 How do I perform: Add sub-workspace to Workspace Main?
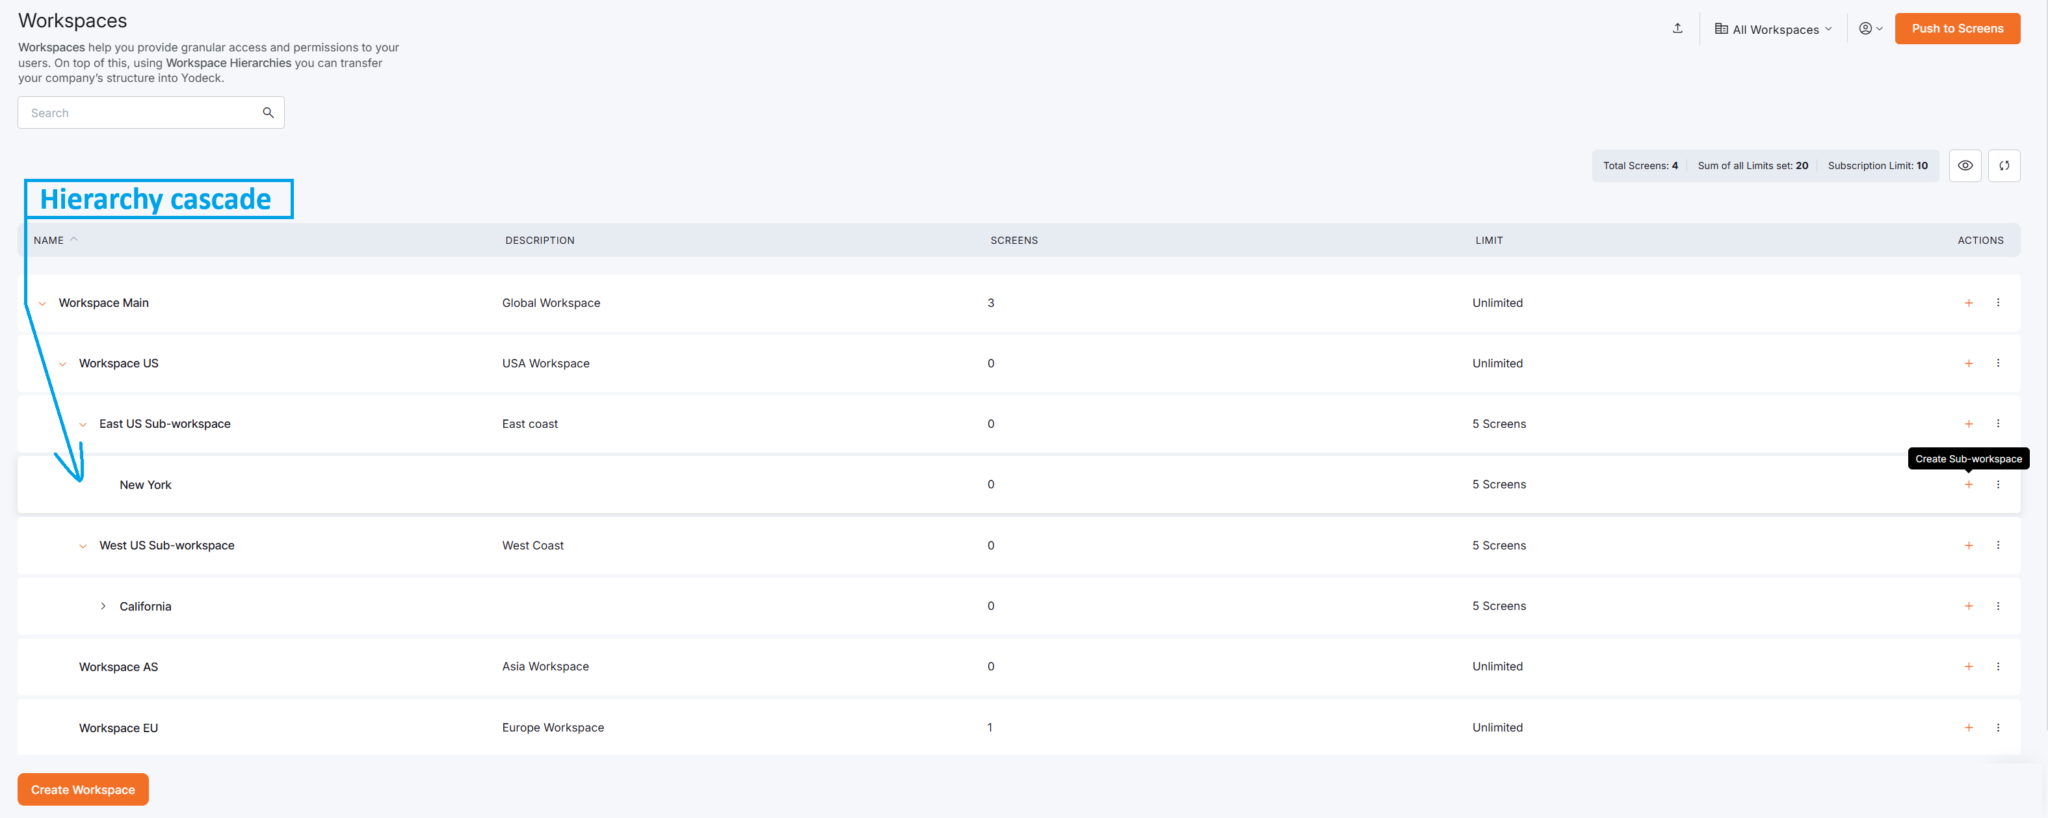1968,303
